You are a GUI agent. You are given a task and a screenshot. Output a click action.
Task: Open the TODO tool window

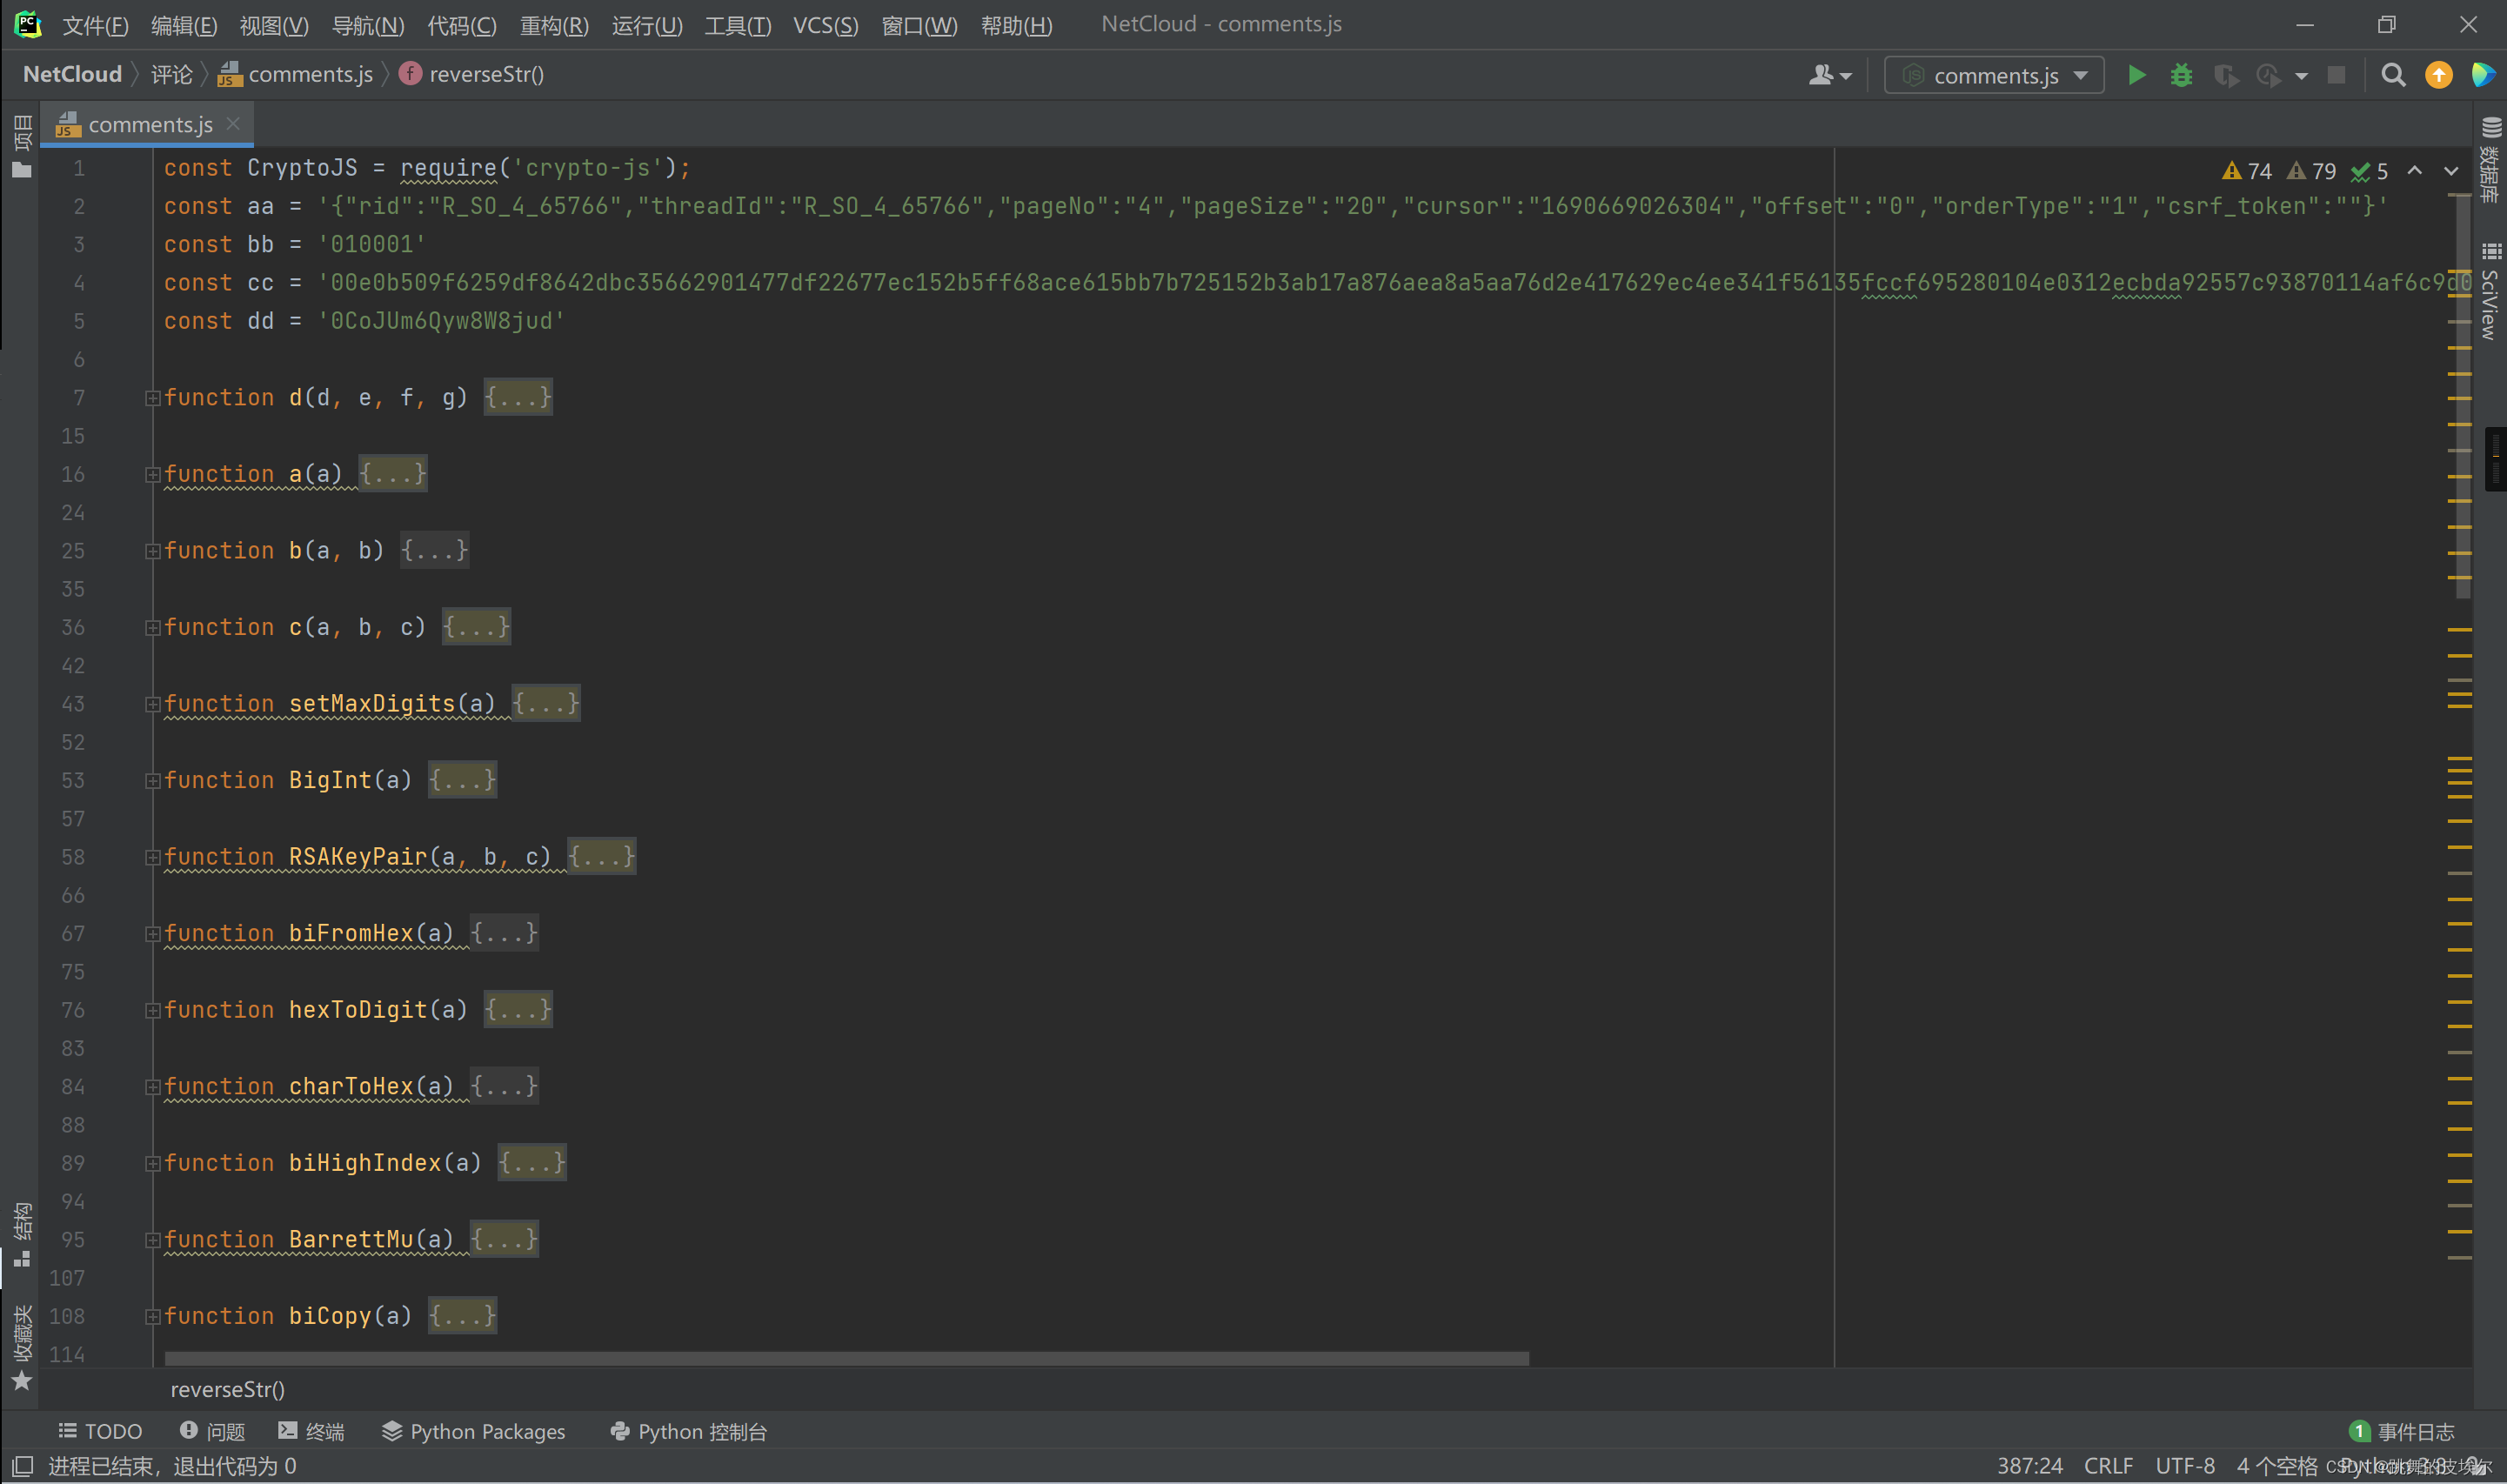coord(100,1431)
